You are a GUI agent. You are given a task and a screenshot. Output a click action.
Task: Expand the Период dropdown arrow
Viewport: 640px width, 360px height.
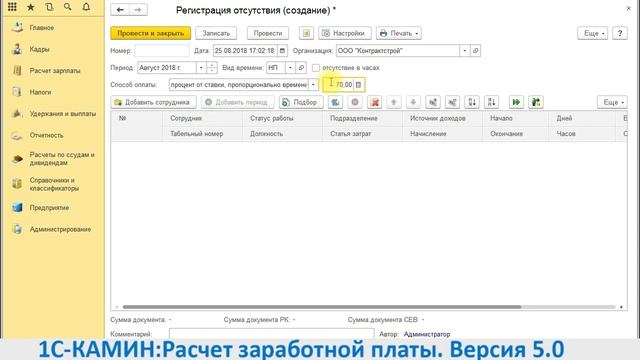tap(201, 68)
